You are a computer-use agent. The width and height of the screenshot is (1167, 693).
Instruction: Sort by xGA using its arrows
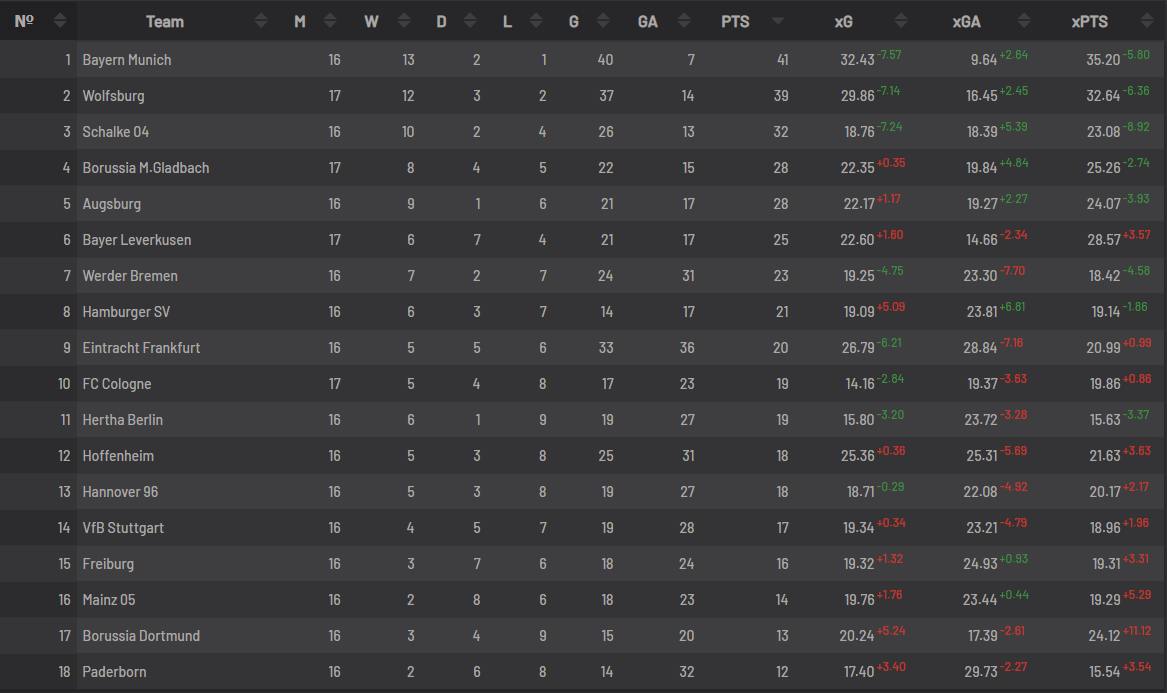[x=1024, y=21]
